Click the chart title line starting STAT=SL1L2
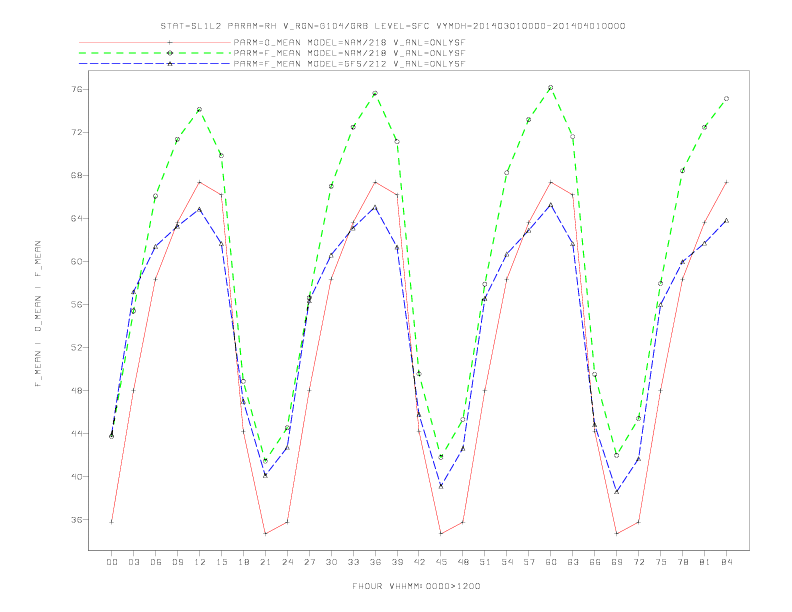 click(393, 26)
